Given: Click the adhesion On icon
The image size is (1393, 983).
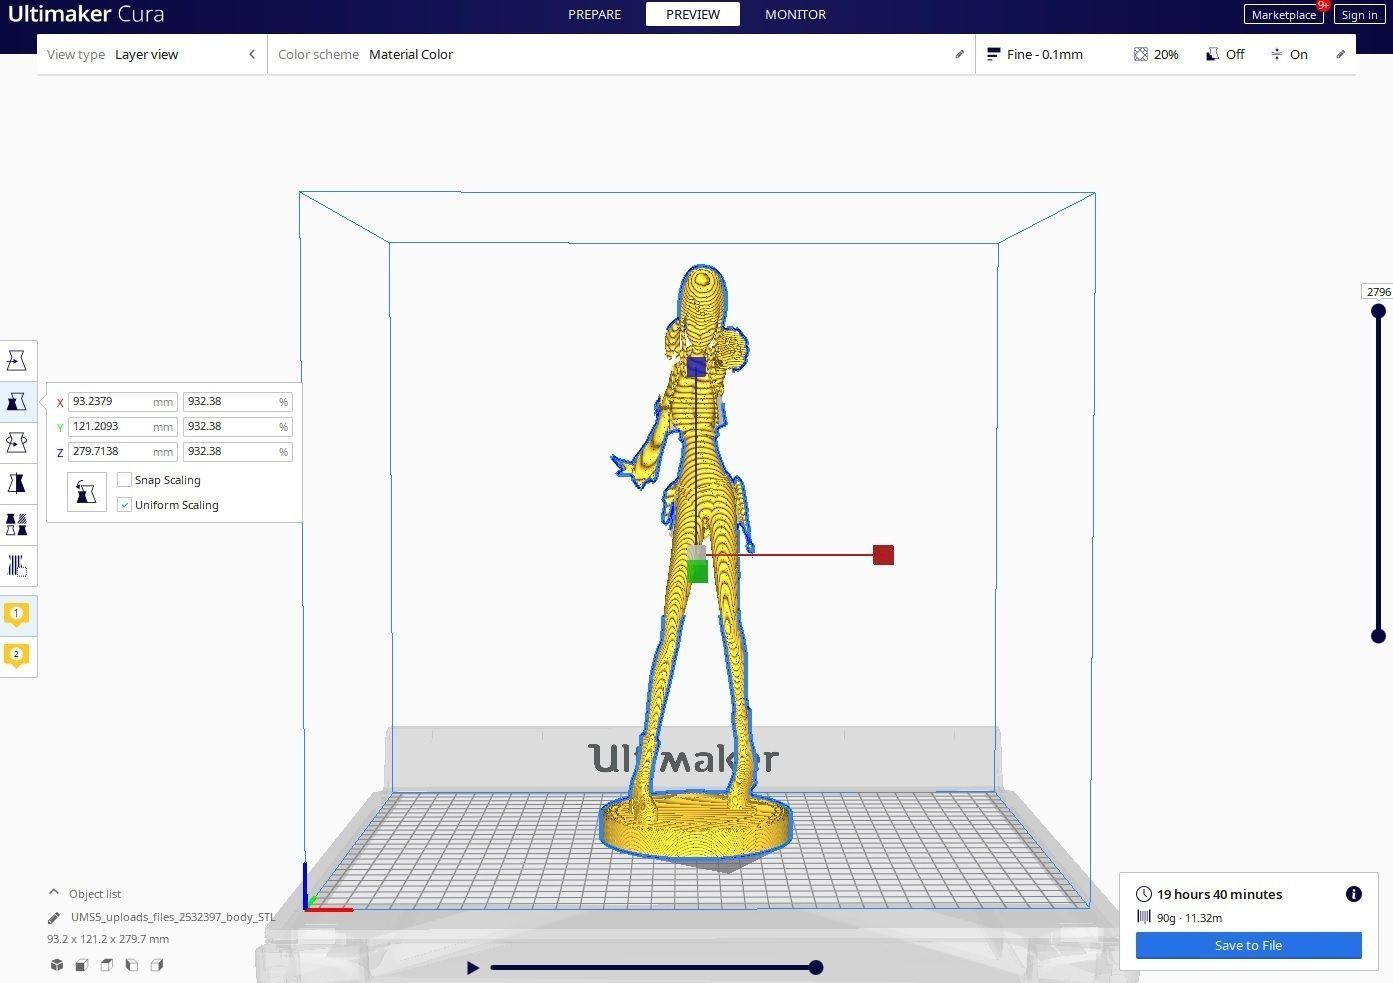Looking at the screenshot, I should point(1277,55).
